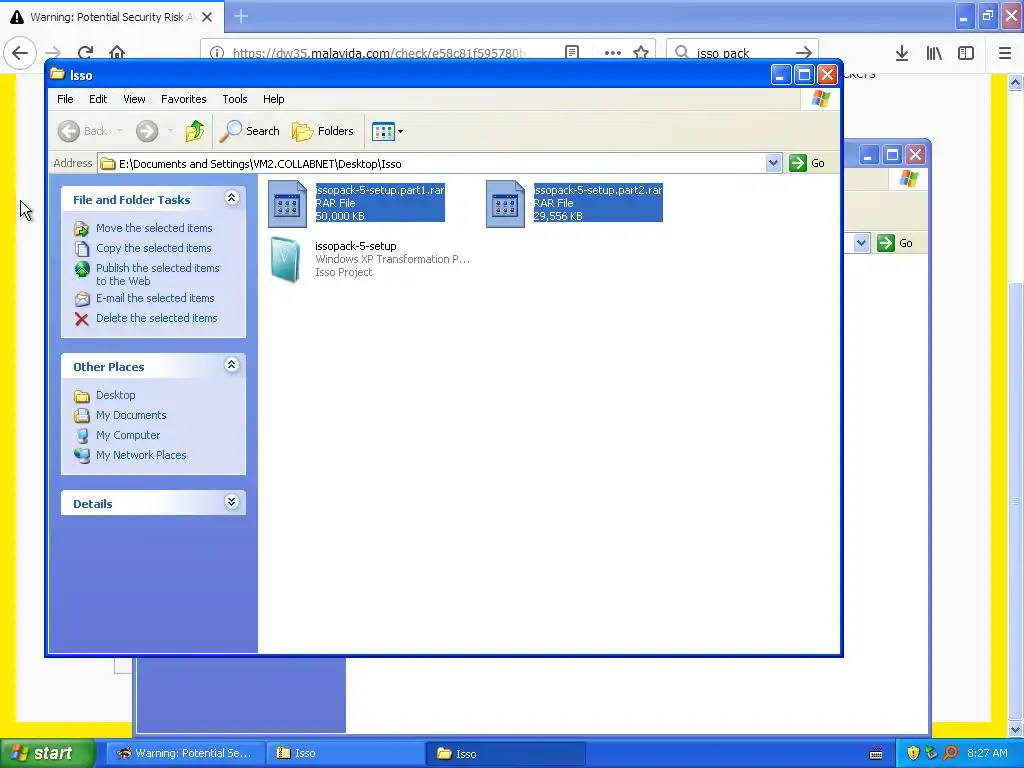Screen dimensions: 1024x768
Task: Open Firefox hamburger menu
Action: point(1005,53)
